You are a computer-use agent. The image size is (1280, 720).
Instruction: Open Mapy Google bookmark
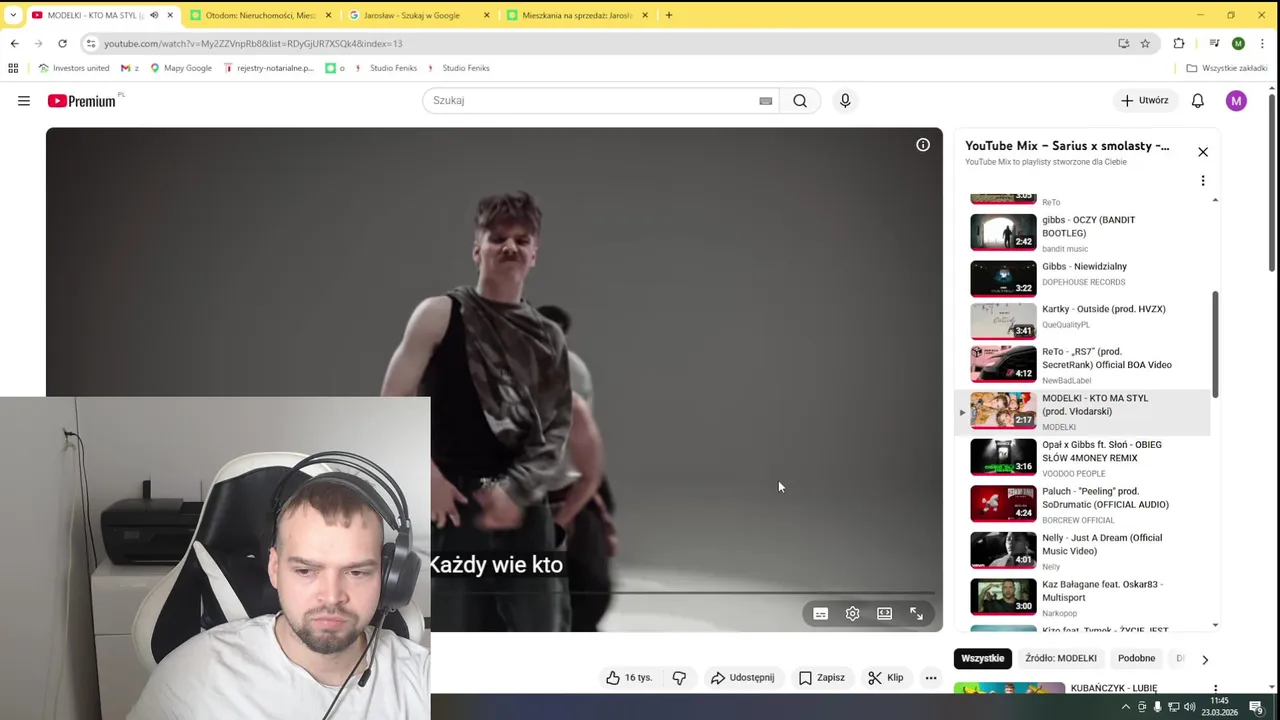pos(181,68)
